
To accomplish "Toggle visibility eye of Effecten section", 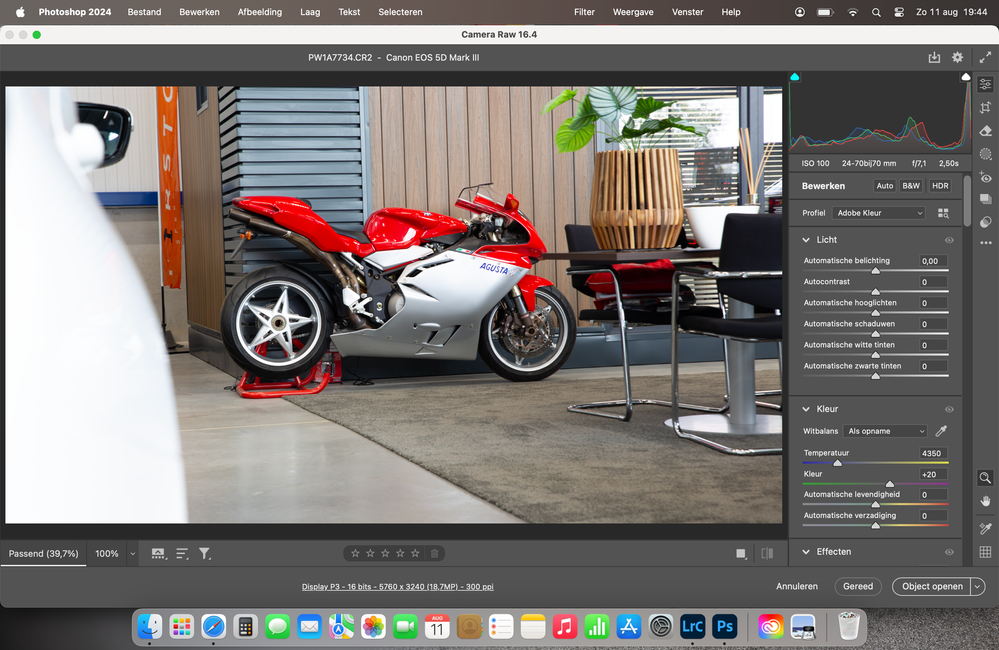I will point(949,552).
